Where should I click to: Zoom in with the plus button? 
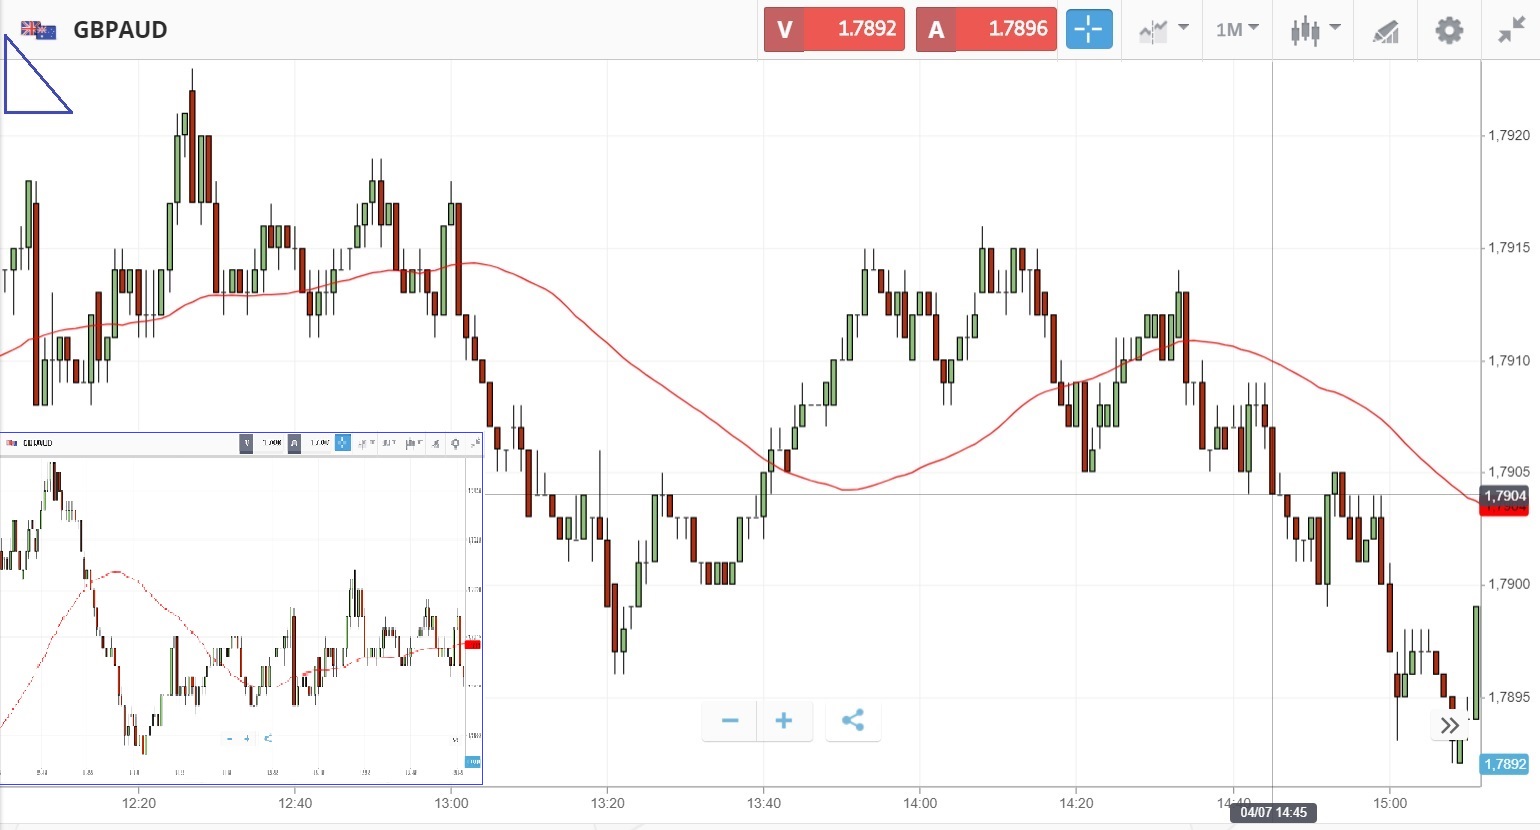[x=784, y=721]
